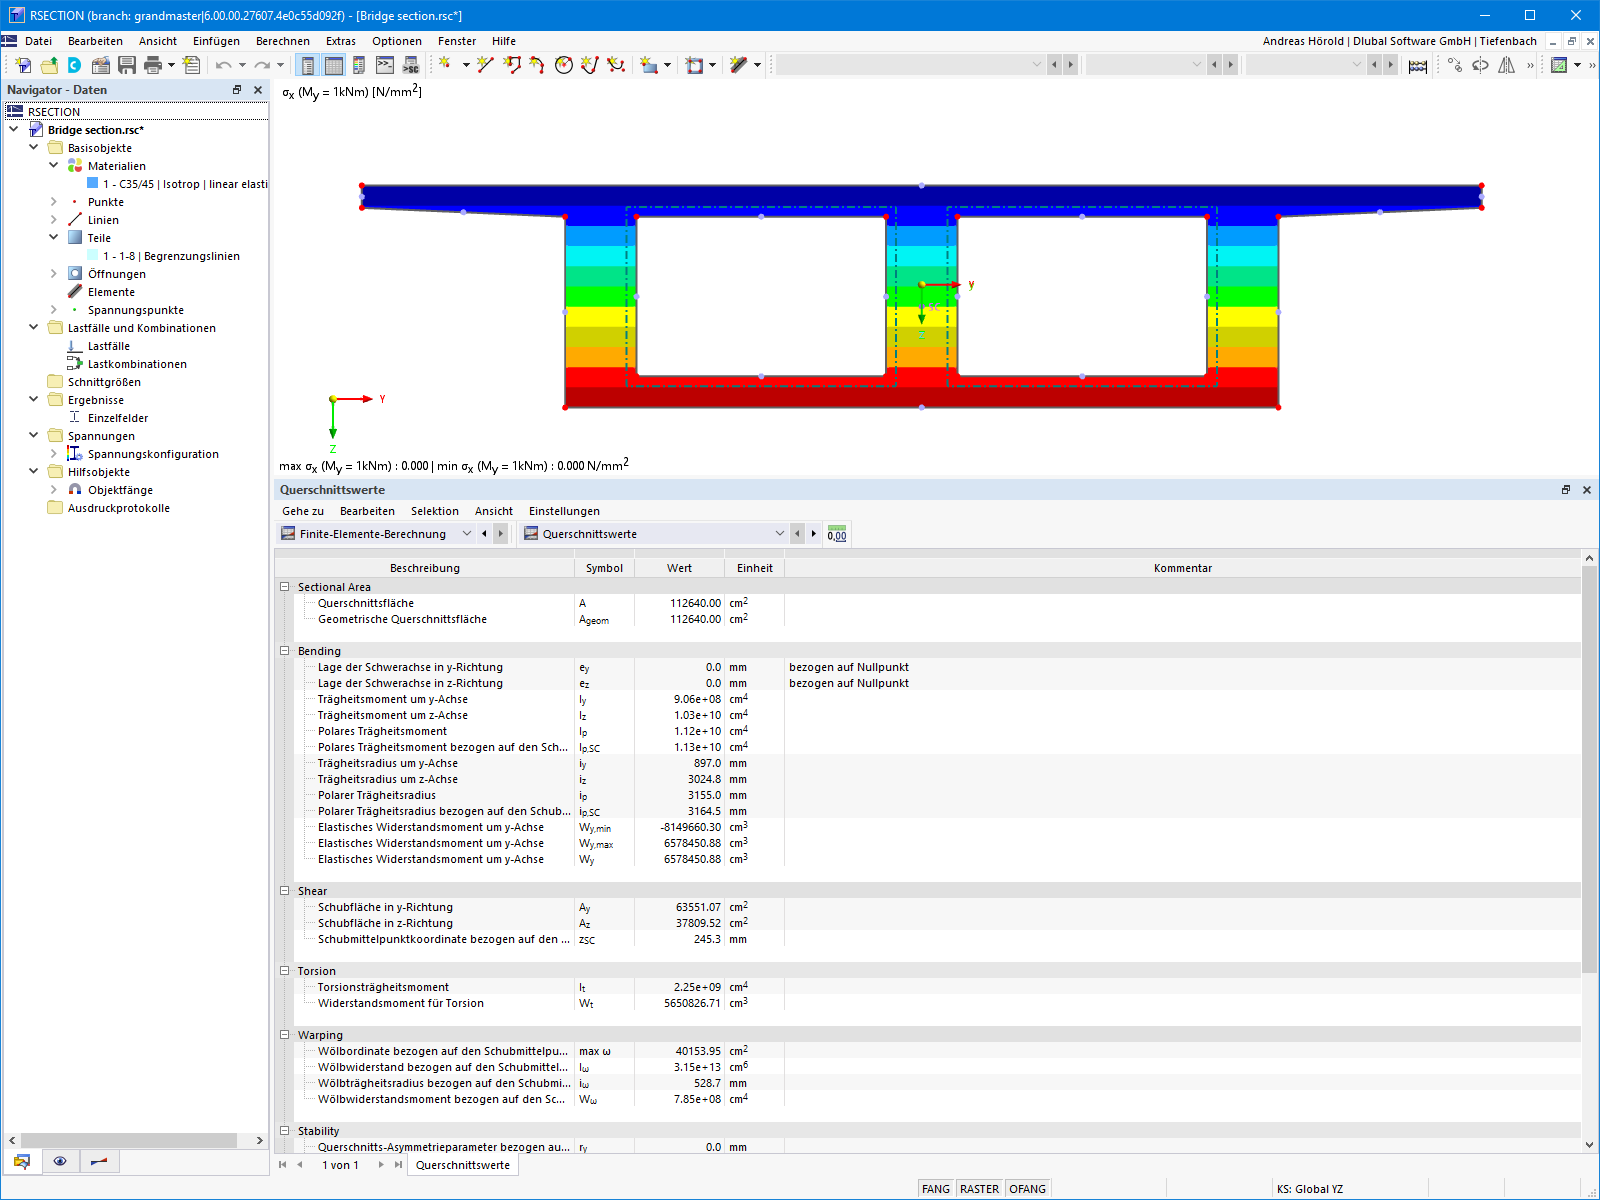Collapse the Shear group
This screenshot has height=1200, width=1600.
click(x=285, y=891)
